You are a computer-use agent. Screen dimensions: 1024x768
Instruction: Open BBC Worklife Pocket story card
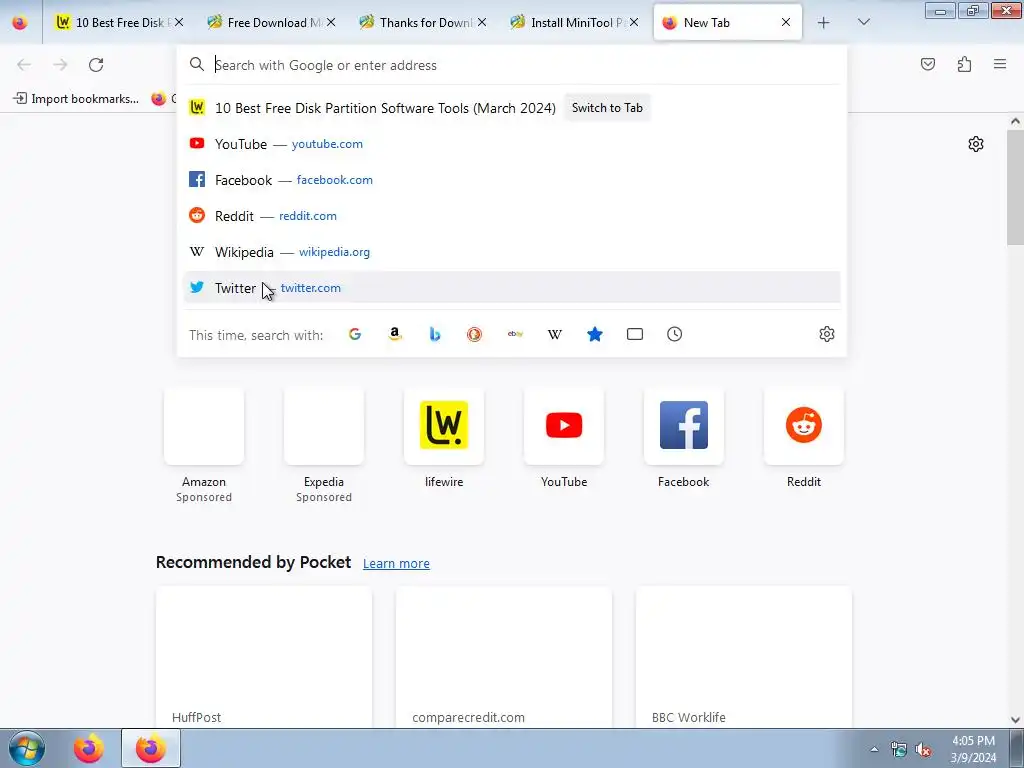click(743, 658)
